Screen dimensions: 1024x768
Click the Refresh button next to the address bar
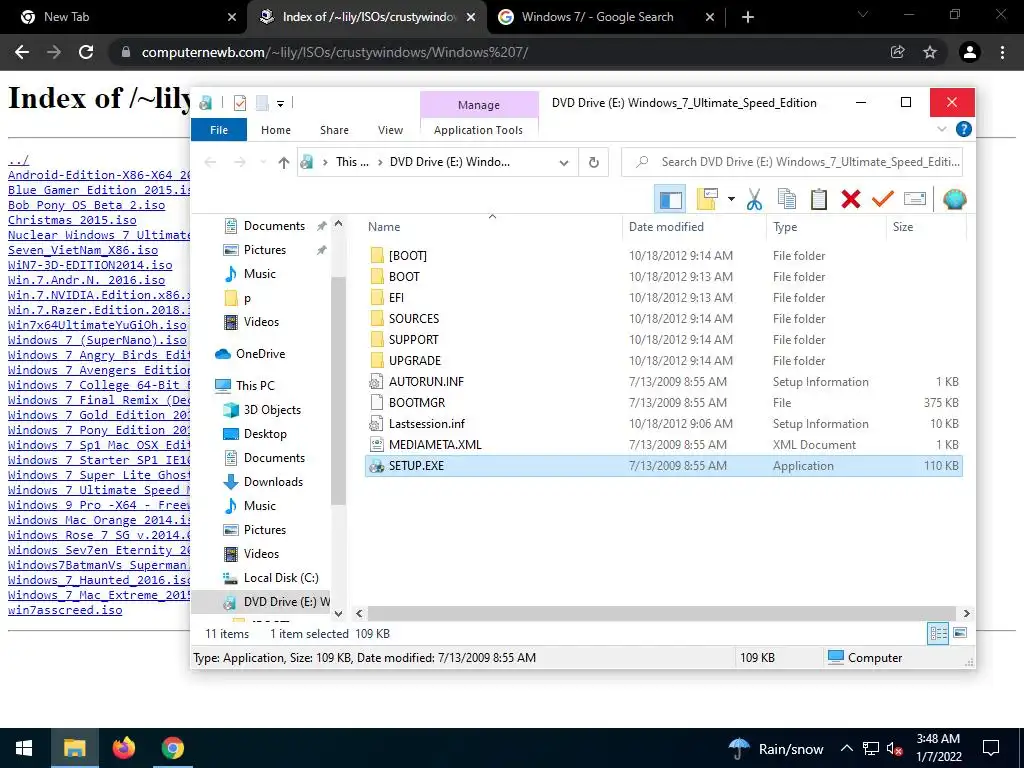pos(594,162)
